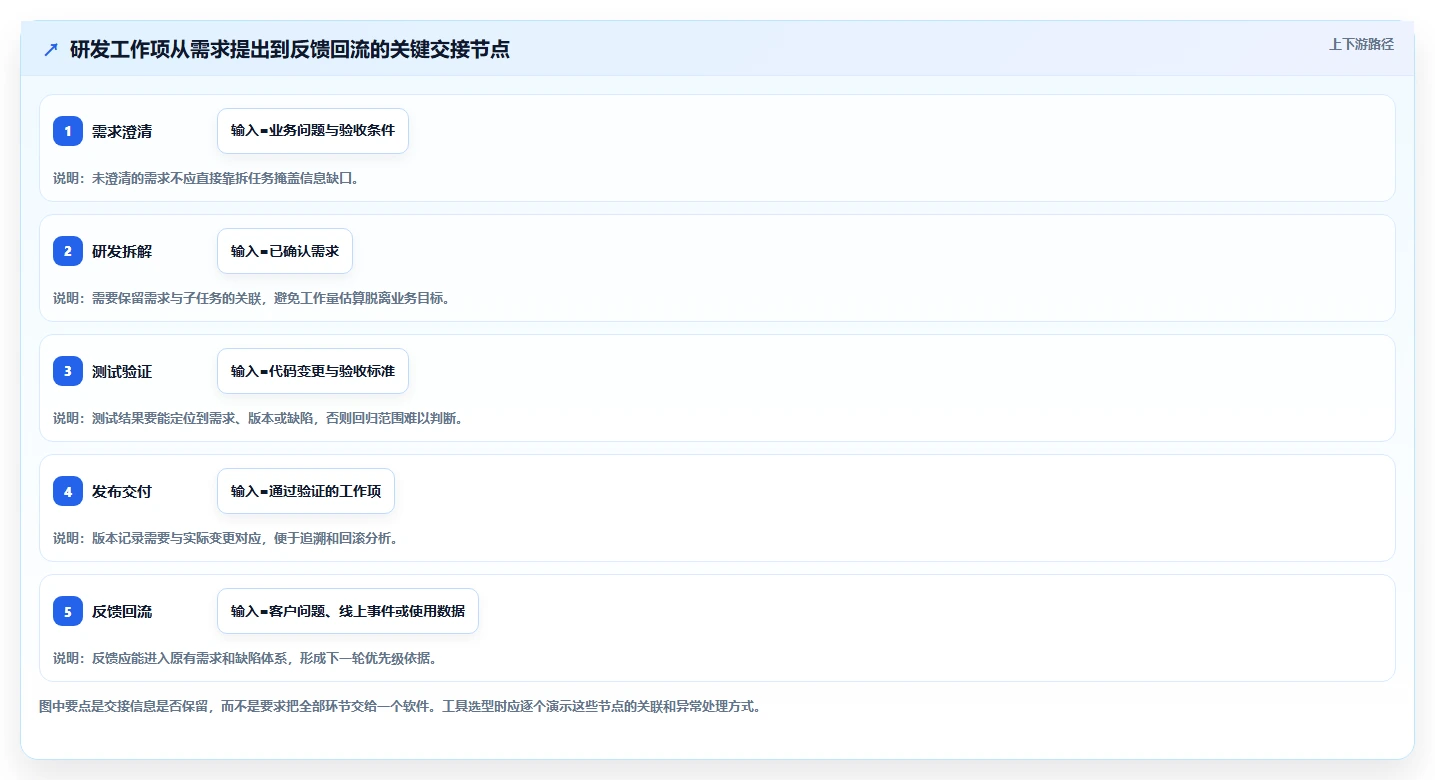
Task: Click the 输入=已确认需求 chip
Action: tap(285, 251)
